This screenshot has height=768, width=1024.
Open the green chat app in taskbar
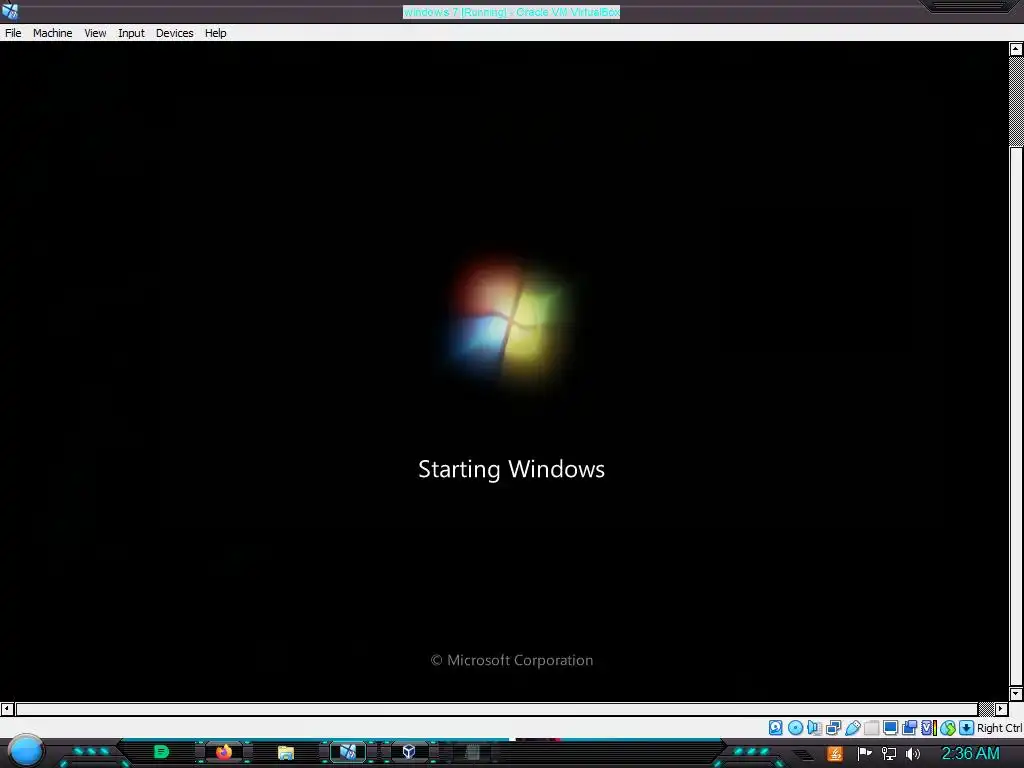[x=161, y=752]
